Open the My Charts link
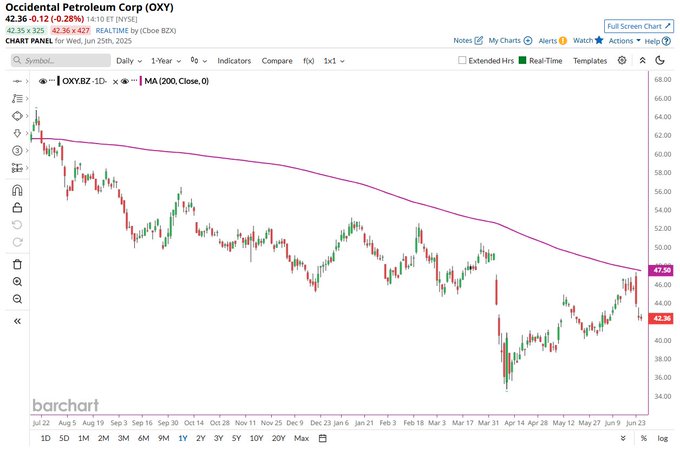The image size is (680, 449). pyautogui.click(x=509, y=41)
